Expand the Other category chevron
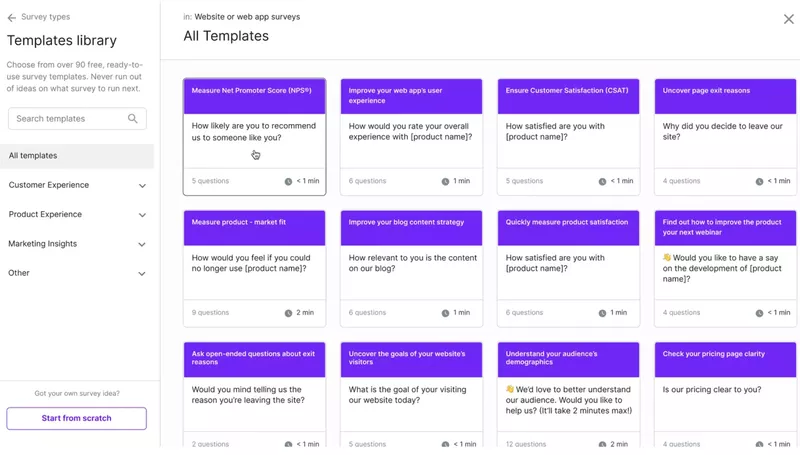The height and width of the screenshot is (455, 800). (x=142, y=273)
